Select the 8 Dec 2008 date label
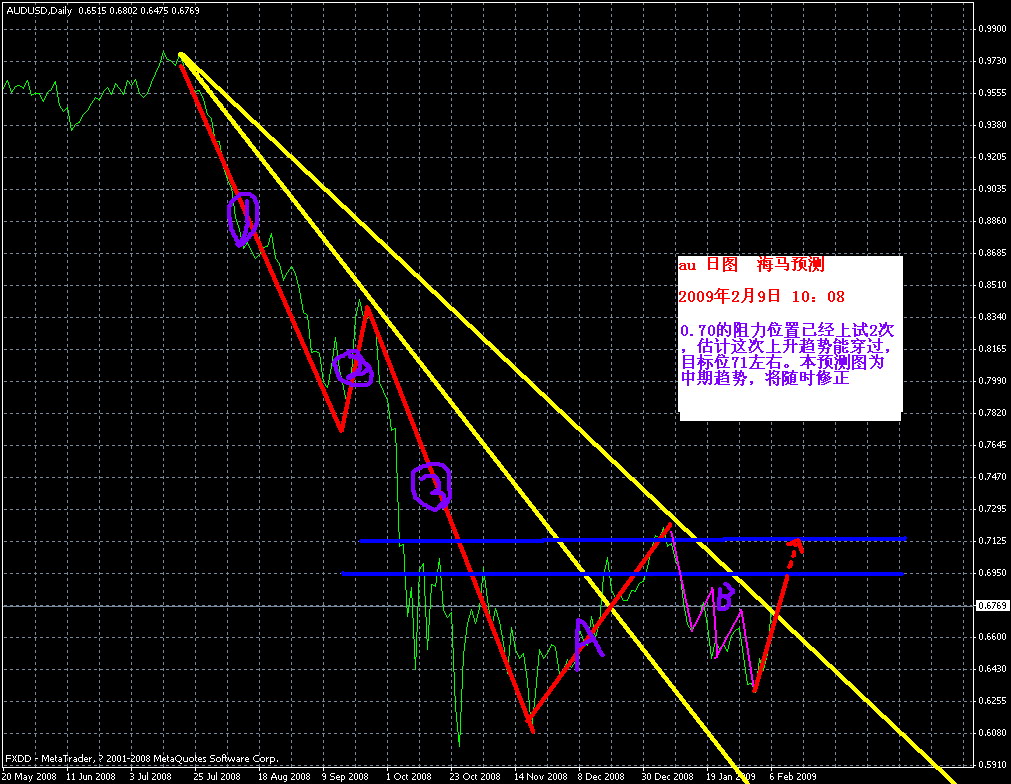Viewport: 1011px width, 784px height. pyautogui.click(x=601, y=776)
